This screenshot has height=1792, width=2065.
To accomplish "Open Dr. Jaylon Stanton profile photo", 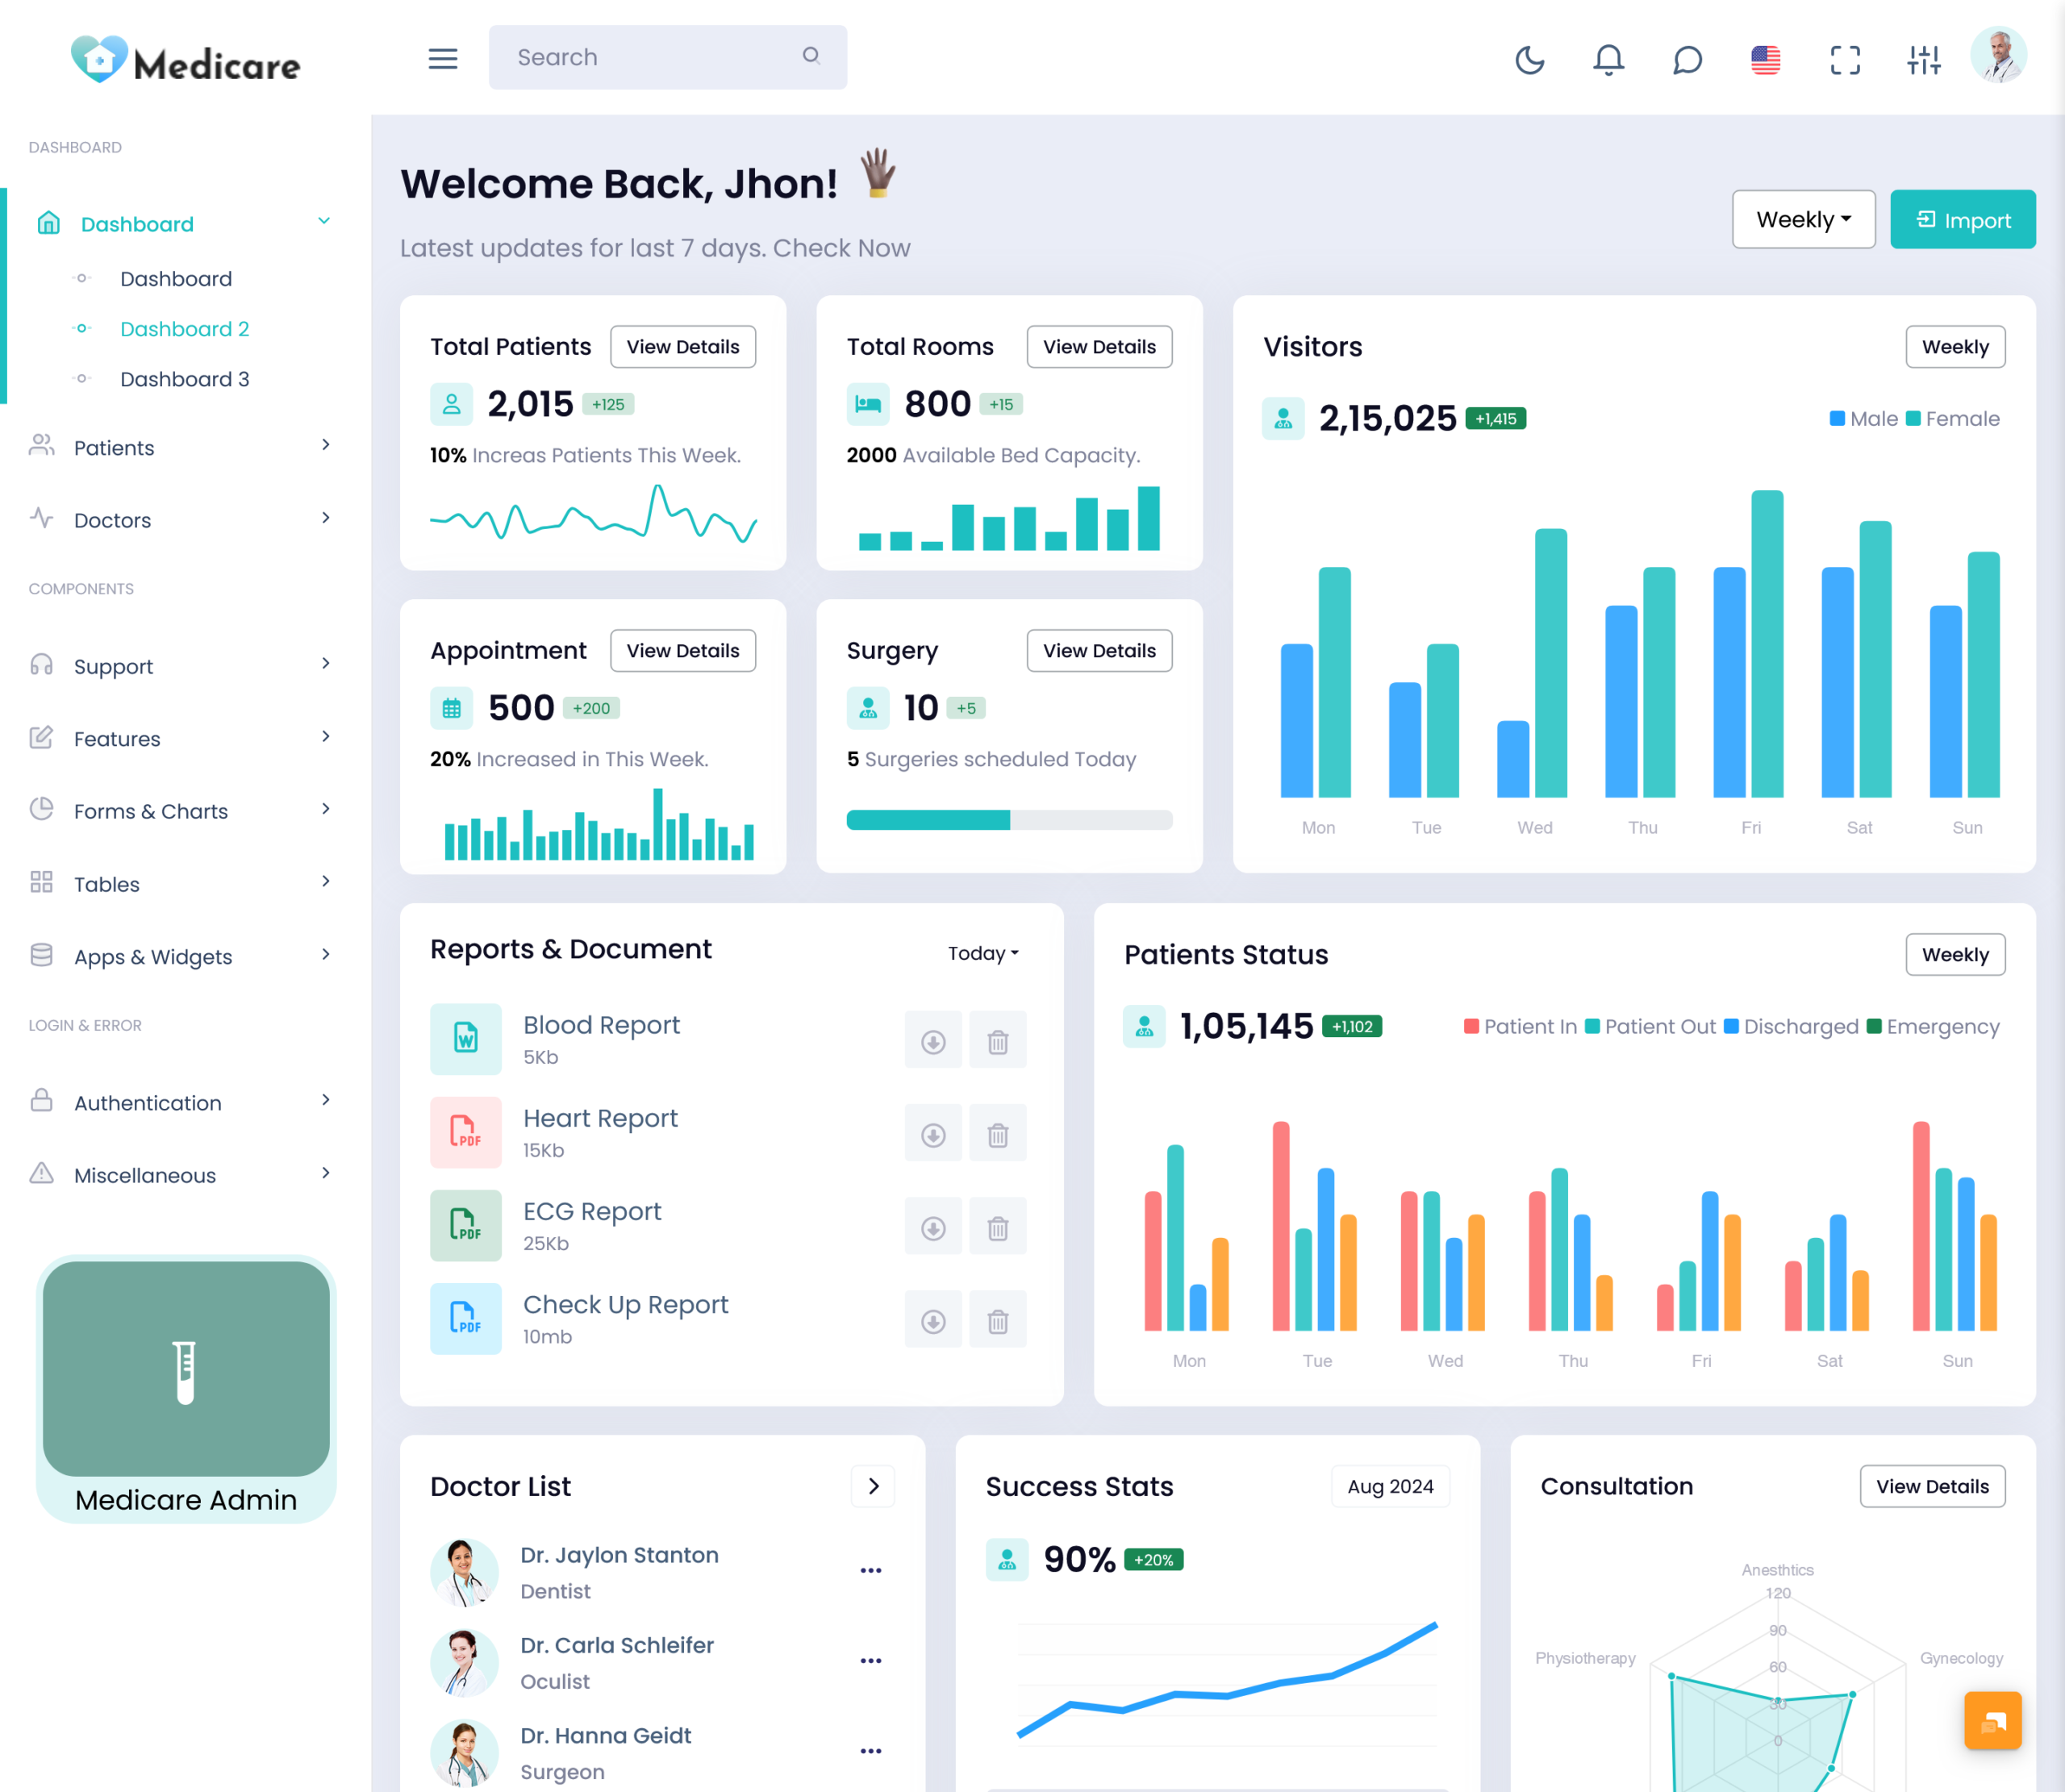I will pos(464,1573).
